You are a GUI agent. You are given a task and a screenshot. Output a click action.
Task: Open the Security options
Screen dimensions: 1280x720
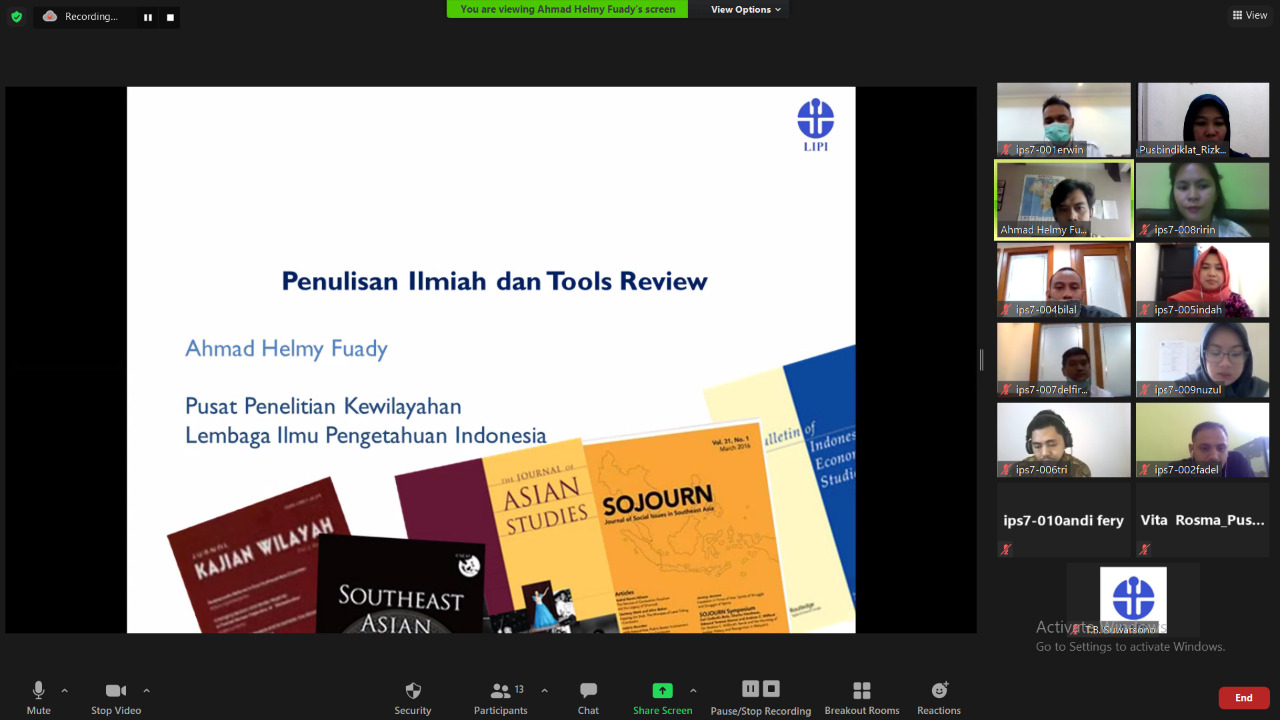coord(412,697)
